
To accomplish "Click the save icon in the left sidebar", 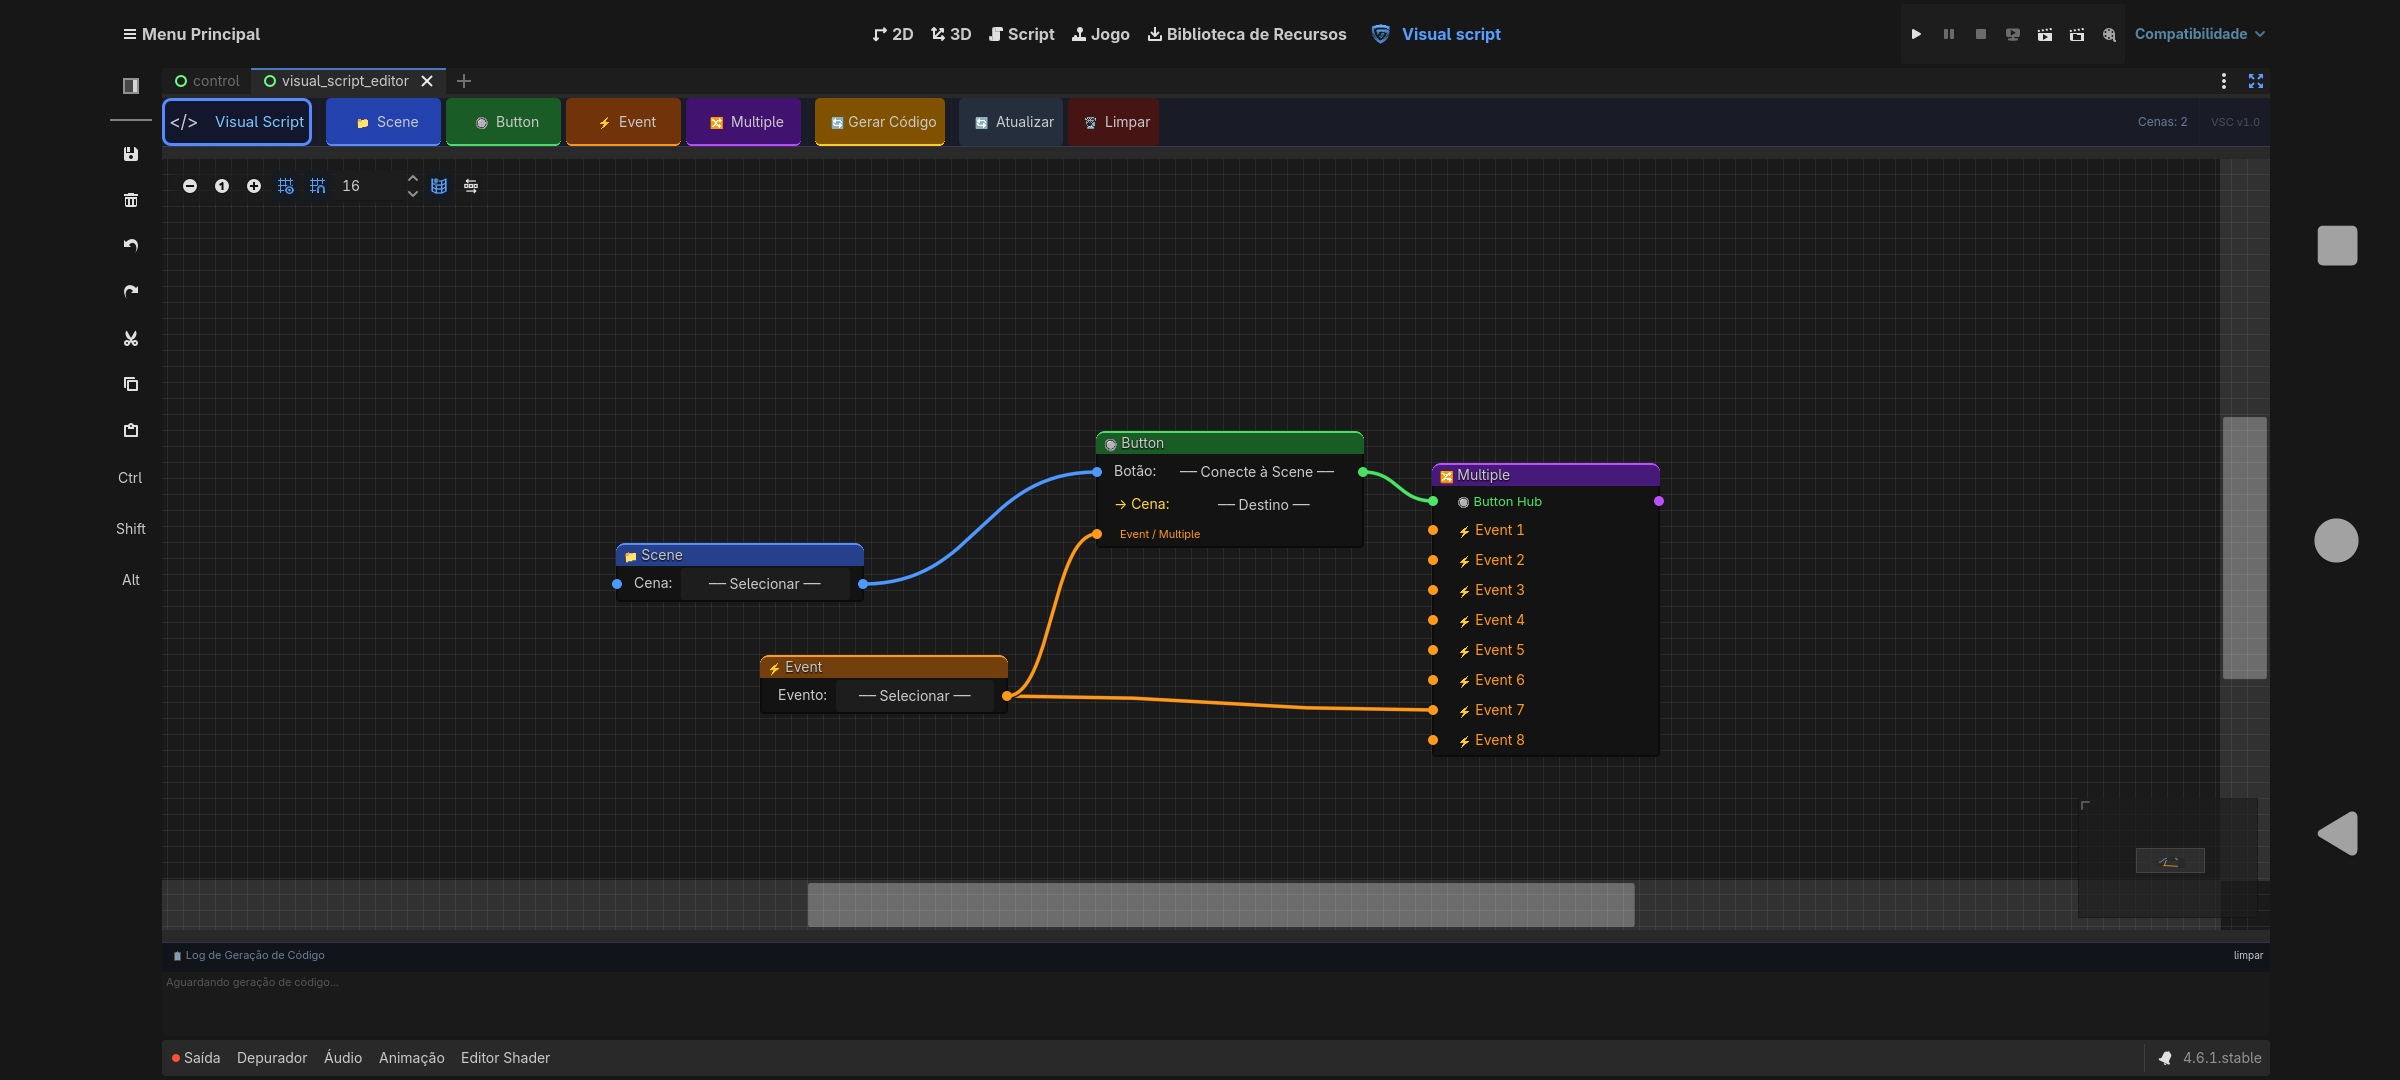I will coord(131,154).
